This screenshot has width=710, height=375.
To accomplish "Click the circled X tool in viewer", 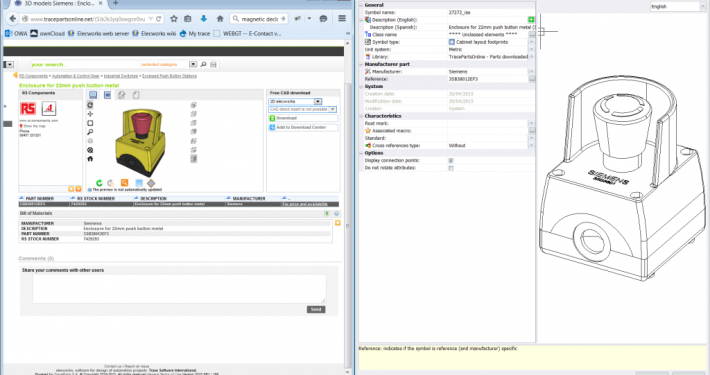I will (90, 150).
